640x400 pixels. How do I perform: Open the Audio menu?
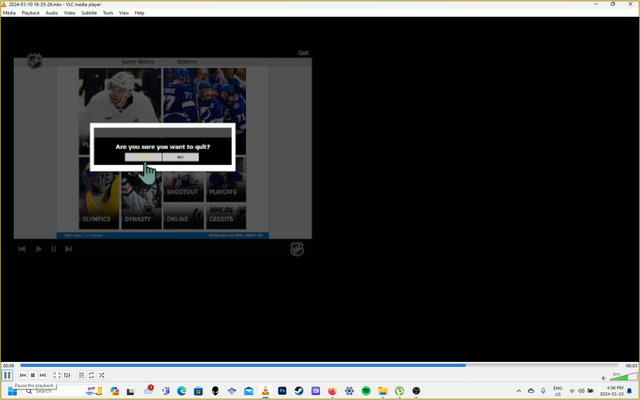click(51, 13)
